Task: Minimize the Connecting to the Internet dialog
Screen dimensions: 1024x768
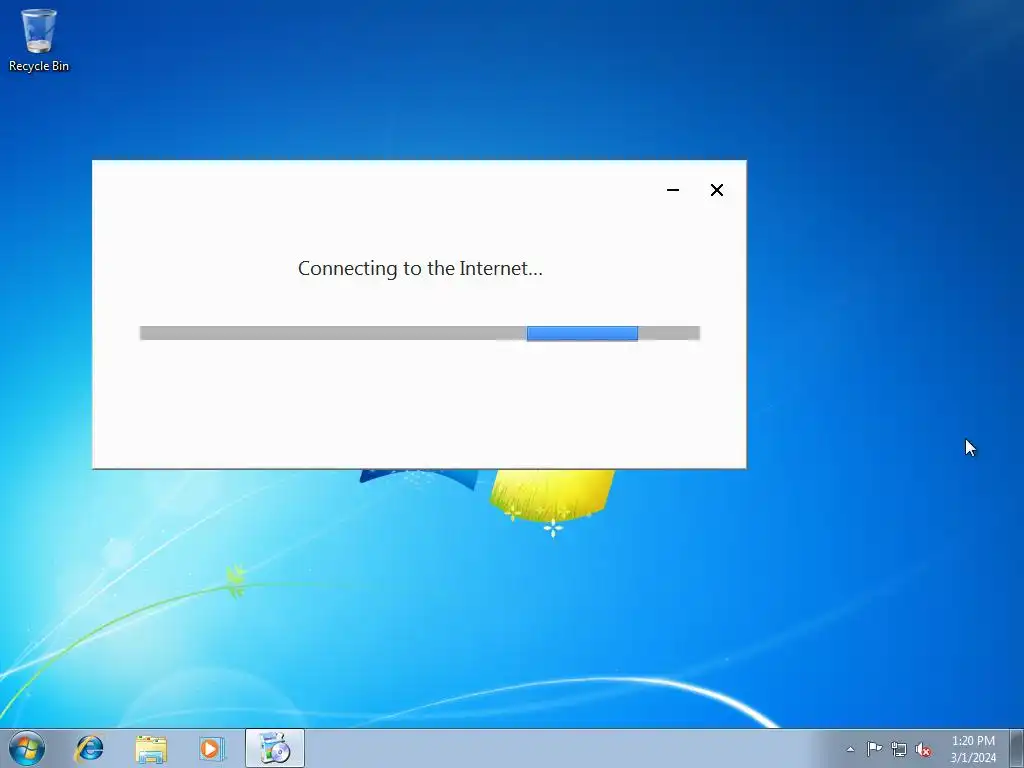Action: [673, 190]
